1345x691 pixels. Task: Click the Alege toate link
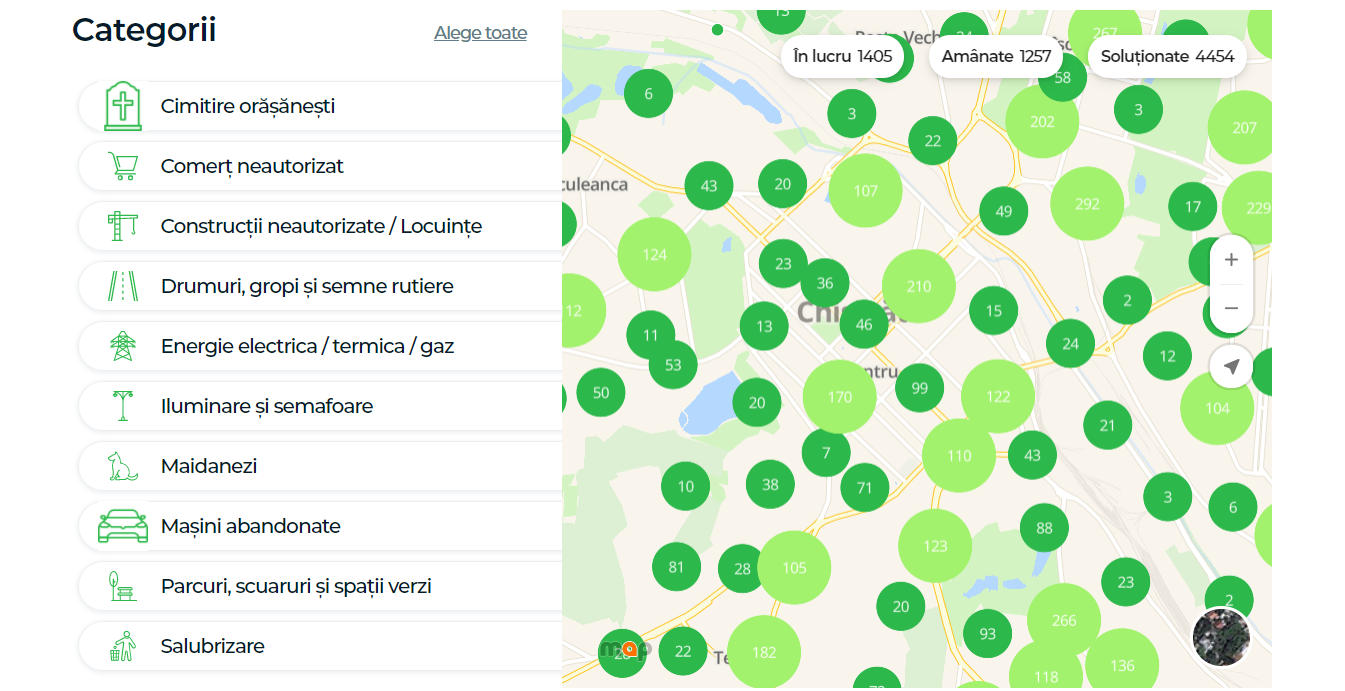(x=480, y=33)
